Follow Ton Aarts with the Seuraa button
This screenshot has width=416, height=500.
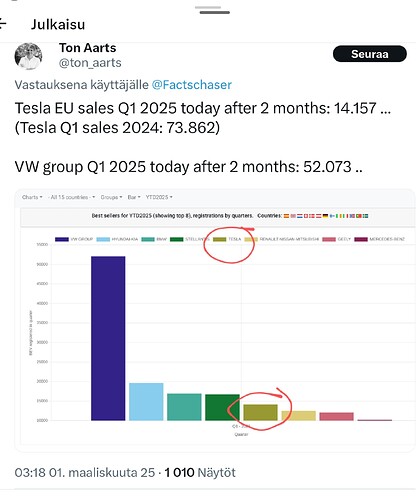click(370, 54)
